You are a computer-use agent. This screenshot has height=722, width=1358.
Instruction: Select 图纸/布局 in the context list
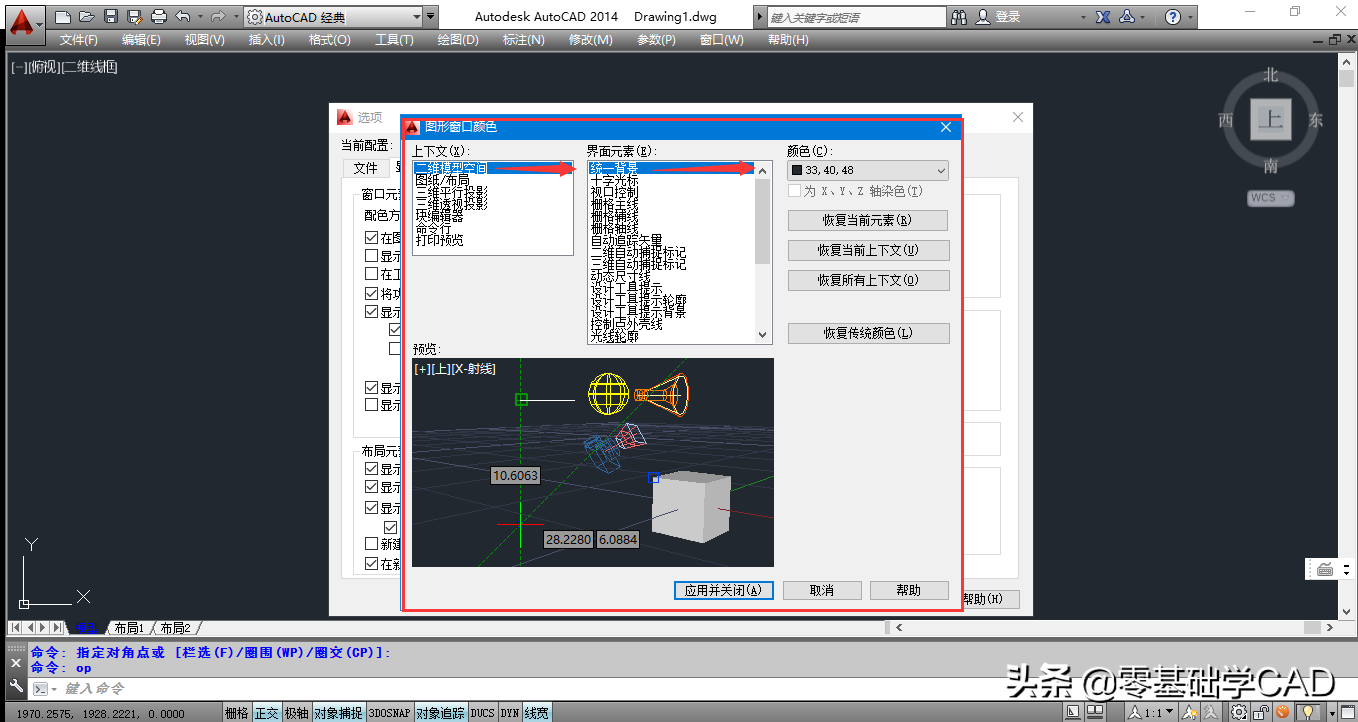(442, 180)
